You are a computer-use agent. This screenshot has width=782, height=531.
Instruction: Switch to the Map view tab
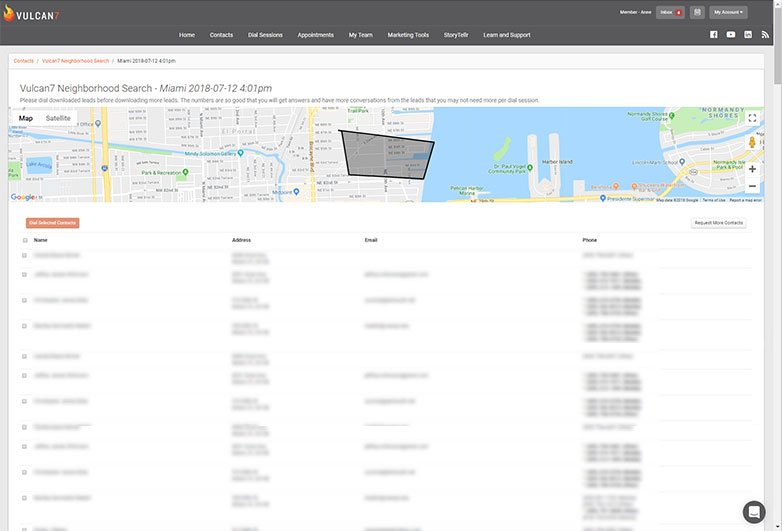pos(26,118)
